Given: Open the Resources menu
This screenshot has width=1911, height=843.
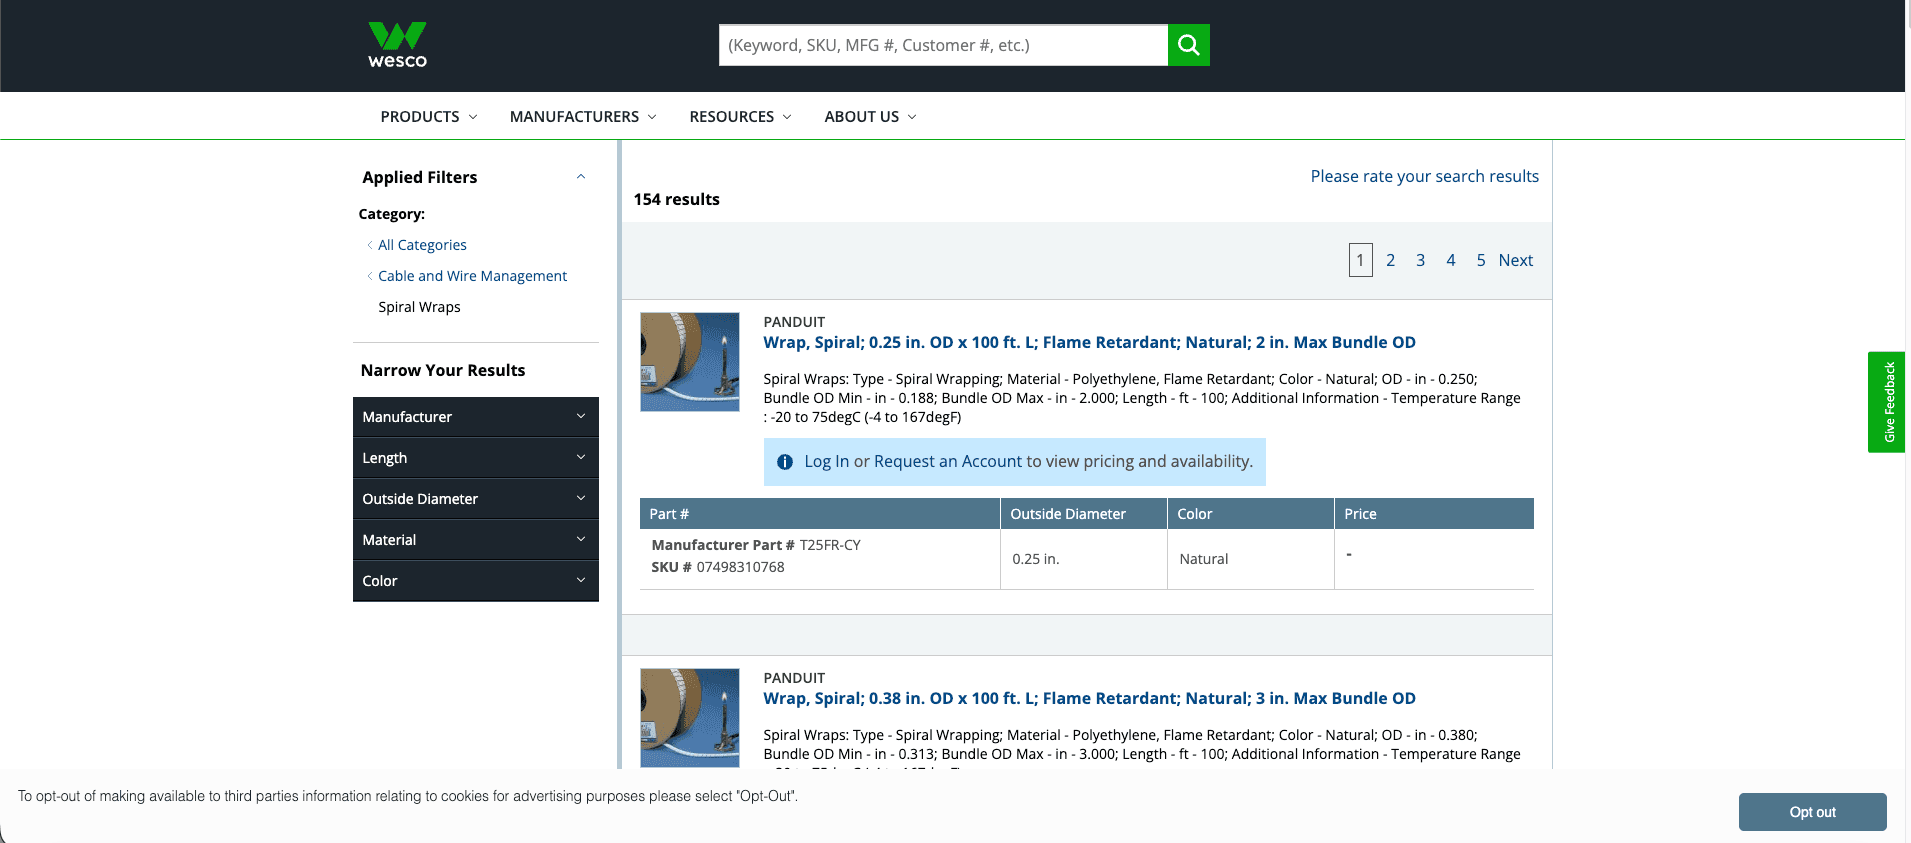Looking at the screenshot, I should tap(740, 117).
